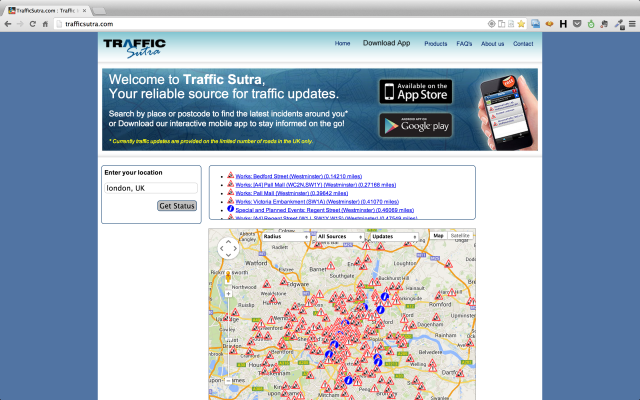Click the orange eye extension icon
The height and width of the screenshot is (400, 640).
[x=549, y=24]
